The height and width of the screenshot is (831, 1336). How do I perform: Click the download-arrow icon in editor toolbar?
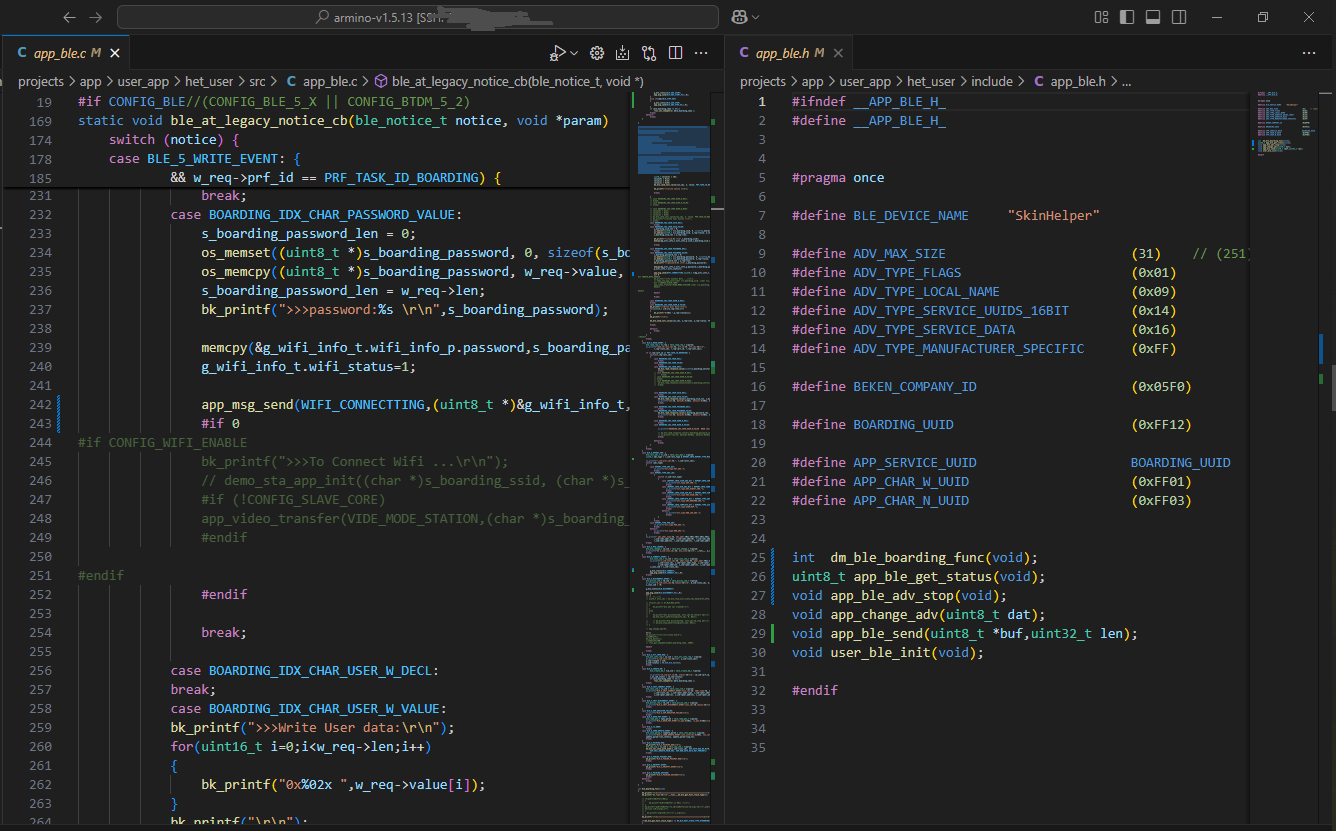click(623, 53)
